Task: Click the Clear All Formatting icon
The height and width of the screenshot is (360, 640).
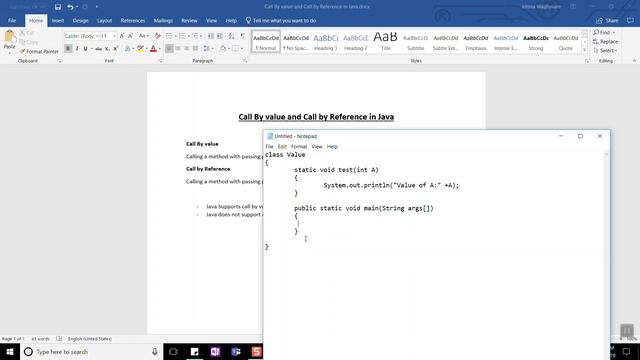Action: click(x=158, y=36)
